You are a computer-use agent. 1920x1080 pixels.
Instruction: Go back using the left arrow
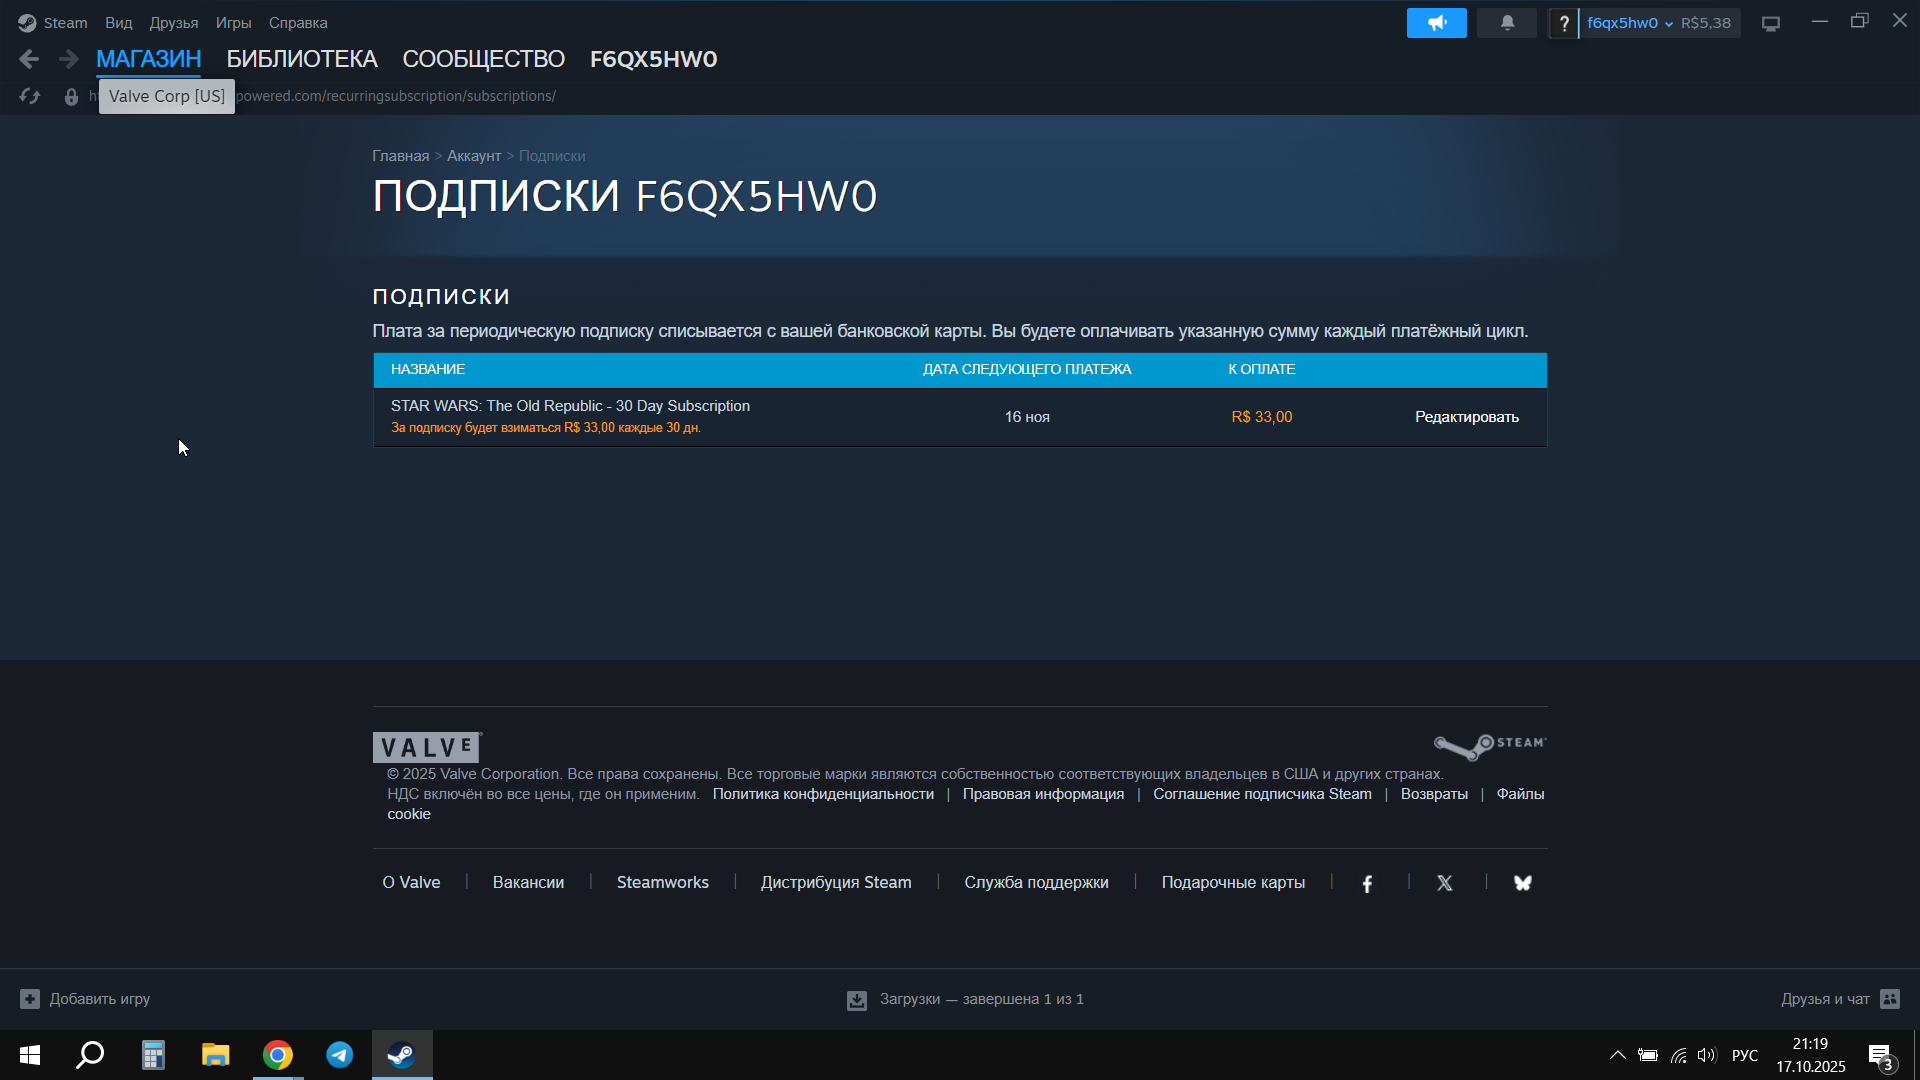click(29, 59)
